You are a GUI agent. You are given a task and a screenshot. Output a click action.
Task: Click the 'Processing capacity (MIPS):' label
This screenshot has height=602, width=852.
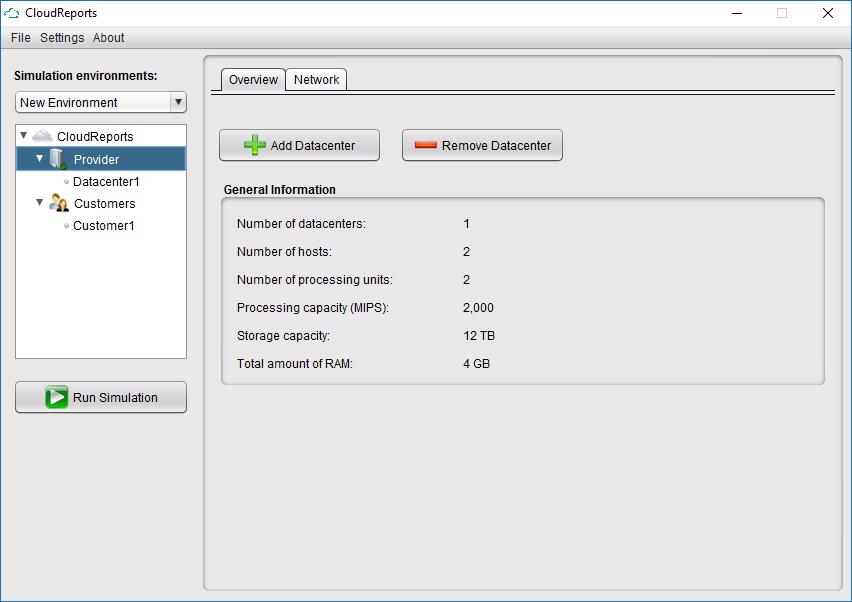tap(312, 308)
